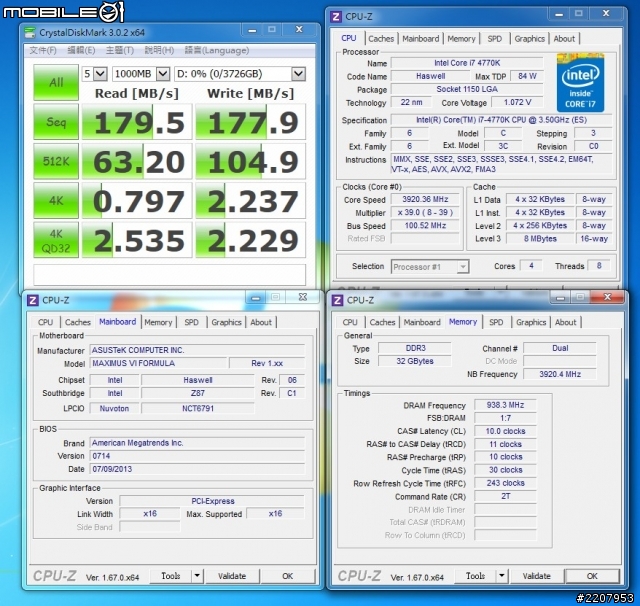This screenshot has width=640, height=606.
Task: Select Caches tab in Memory CPU-Z window
Action: [382, 322]
